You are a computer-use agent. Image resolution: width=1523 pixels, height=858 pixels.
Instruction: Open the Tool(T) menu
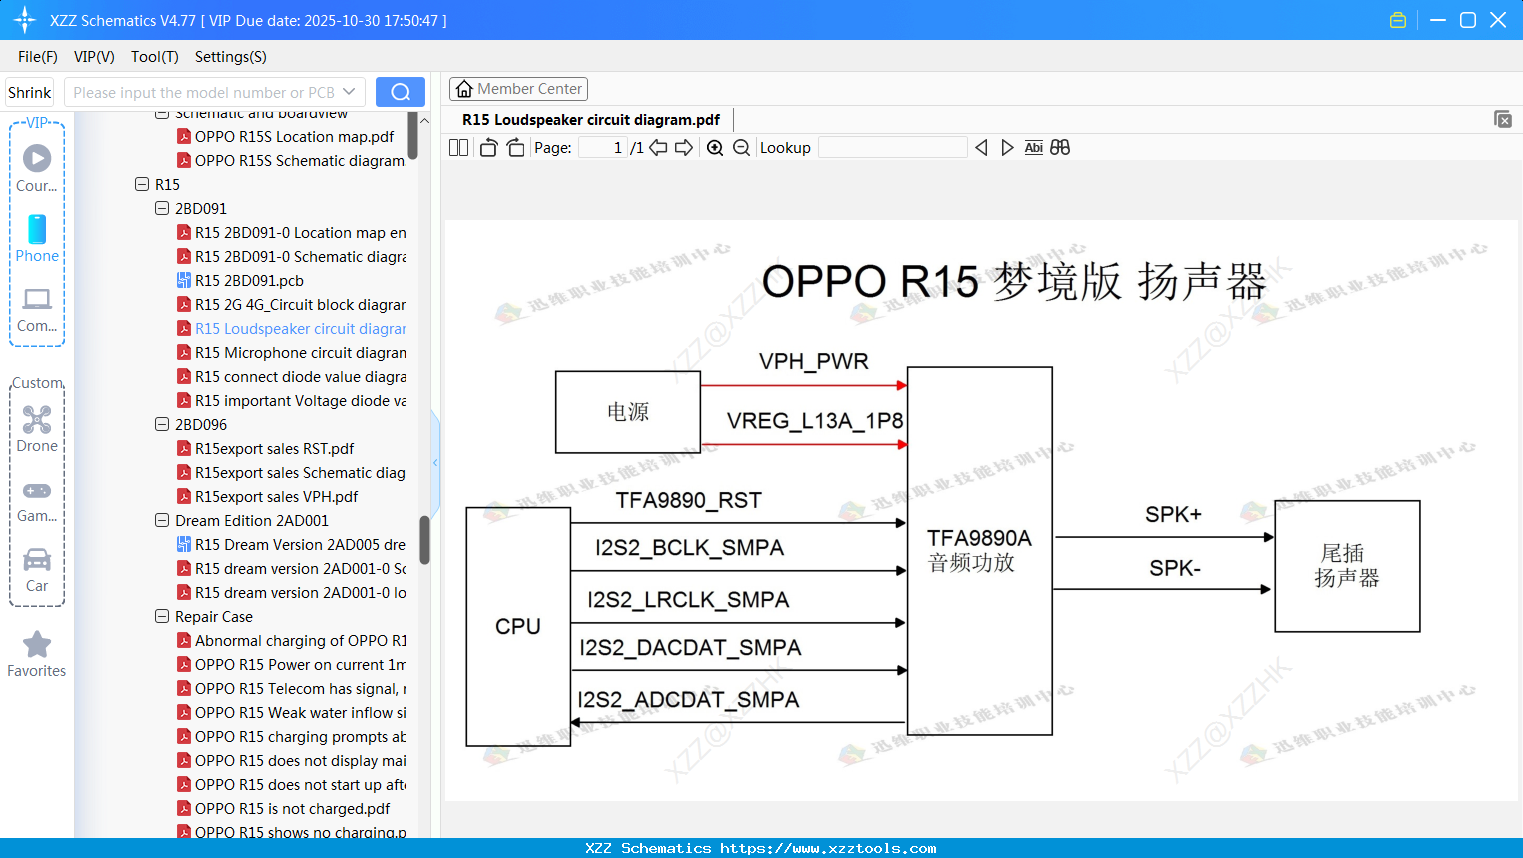click(155, 57)
